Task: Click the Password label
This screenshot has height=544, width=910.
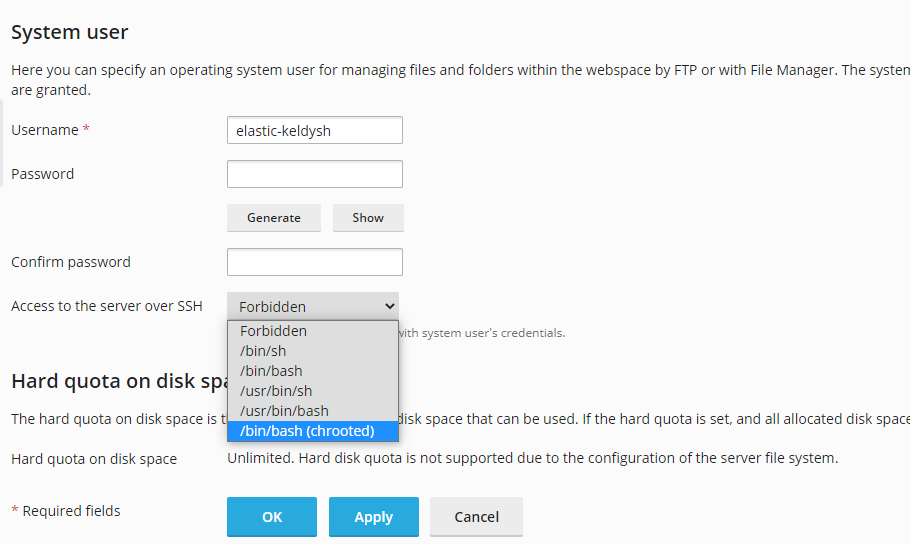Action: pyautogui.click(x=42, y=174)
